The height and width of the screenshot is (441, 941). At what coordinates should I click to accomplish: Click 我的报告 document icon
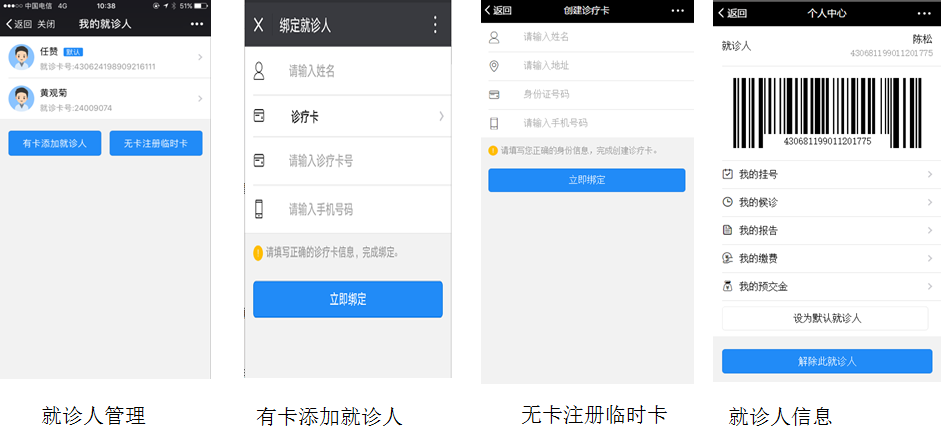tap(727, 230)
